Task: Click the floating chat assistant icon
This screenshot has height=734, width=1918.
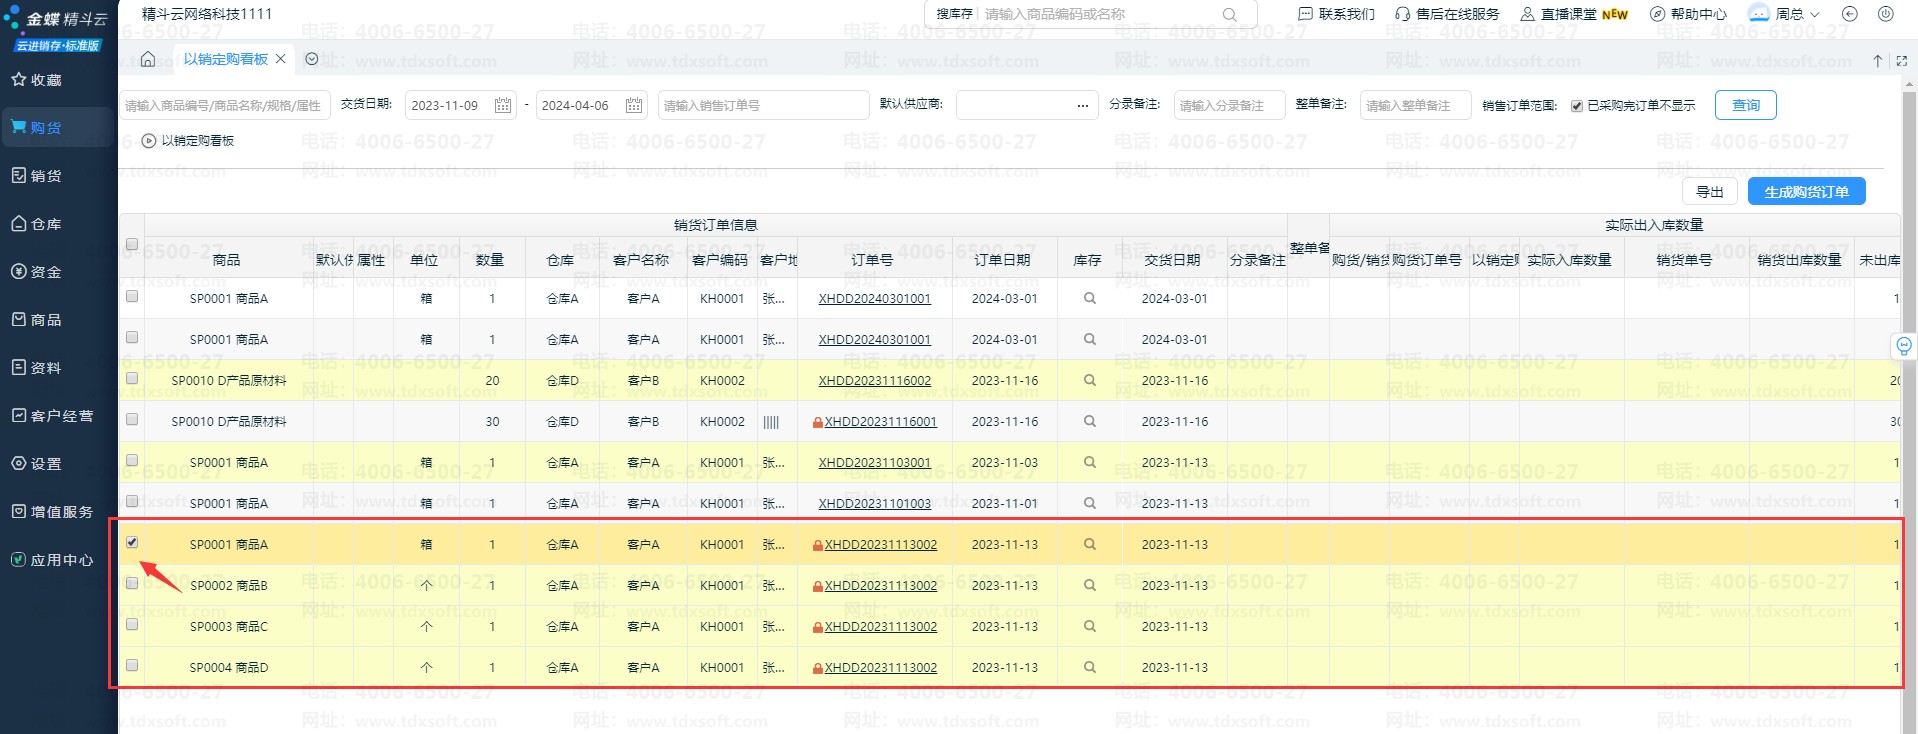Action: click(1904, 346)
